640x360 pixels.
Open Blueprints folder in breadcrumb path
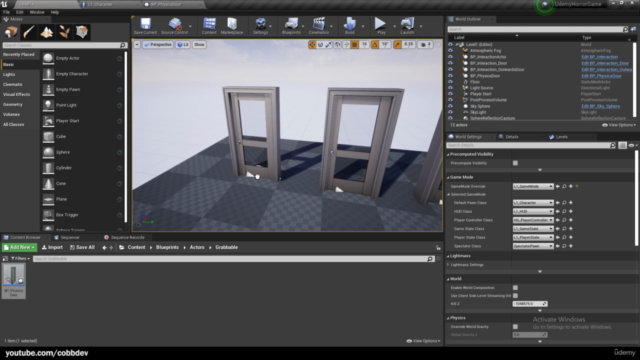tap(167, 247)
